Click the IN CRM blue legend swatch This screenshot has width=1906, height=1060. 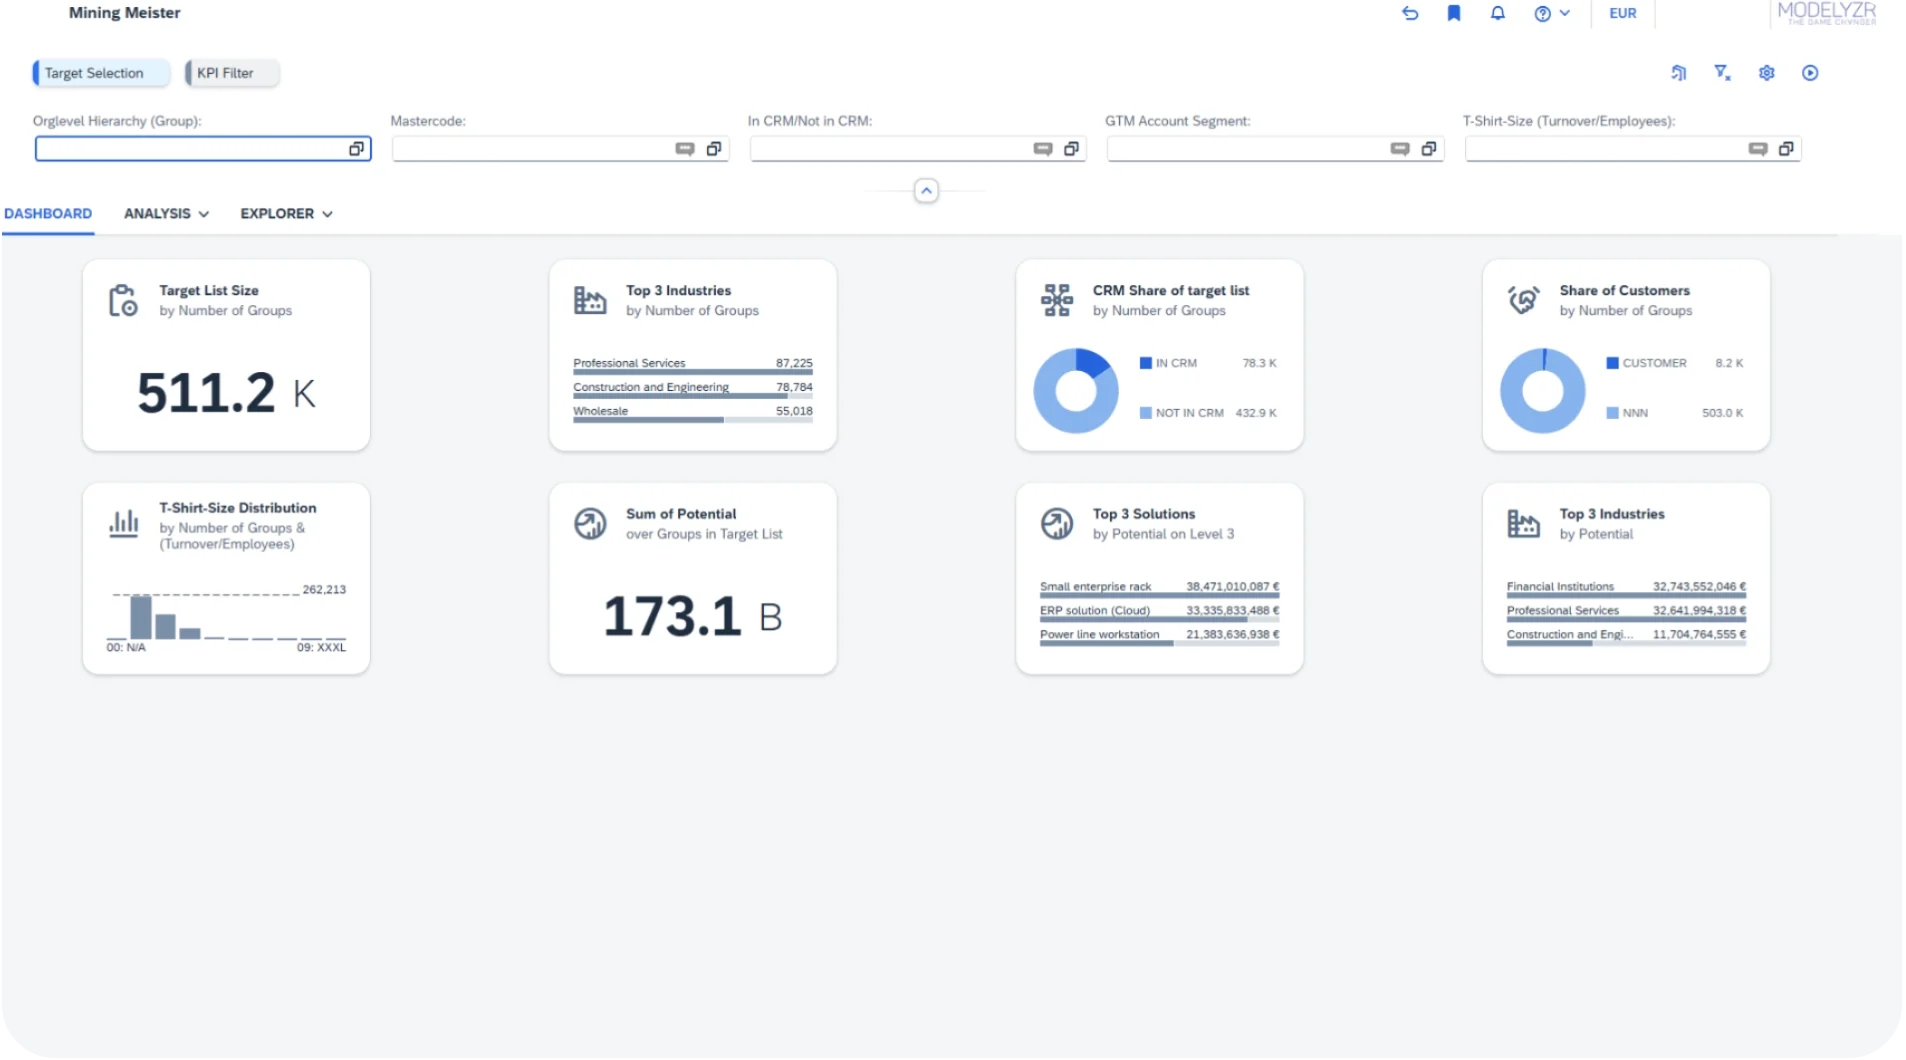(1146, 363)
